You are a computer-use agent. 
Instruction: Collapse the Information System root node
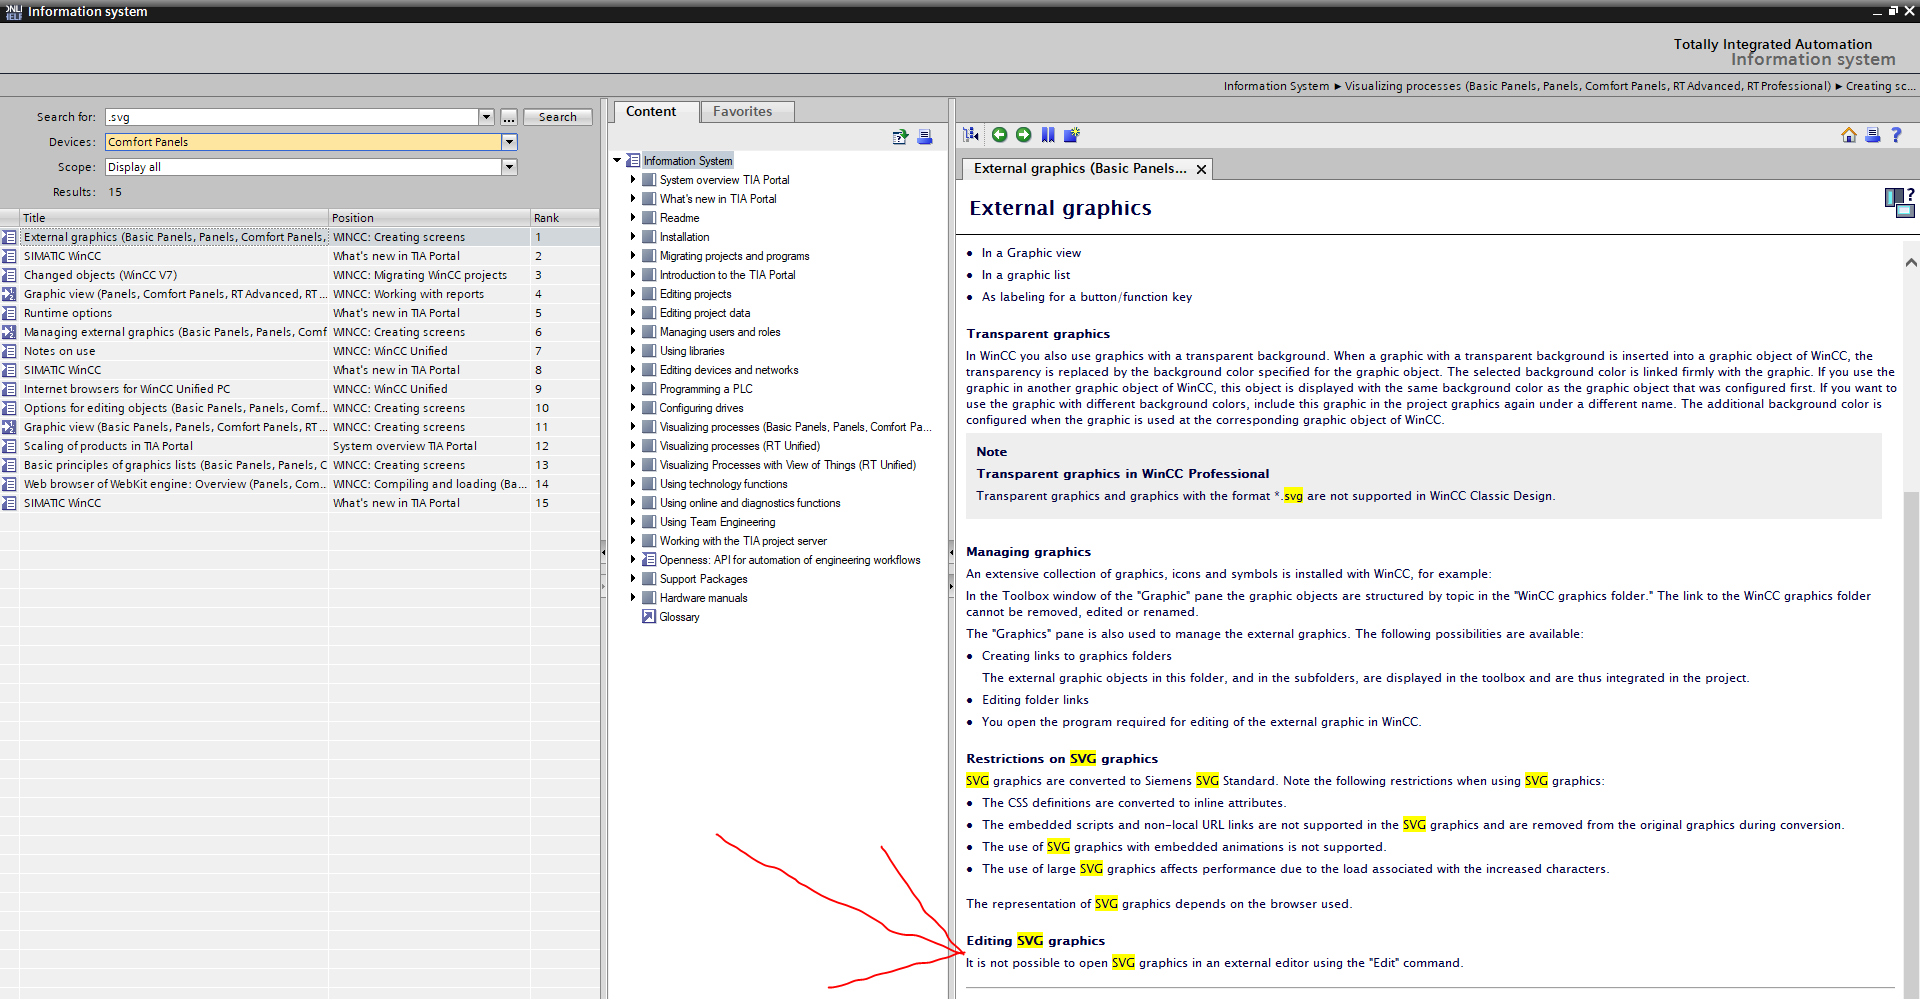click(617, 161)
